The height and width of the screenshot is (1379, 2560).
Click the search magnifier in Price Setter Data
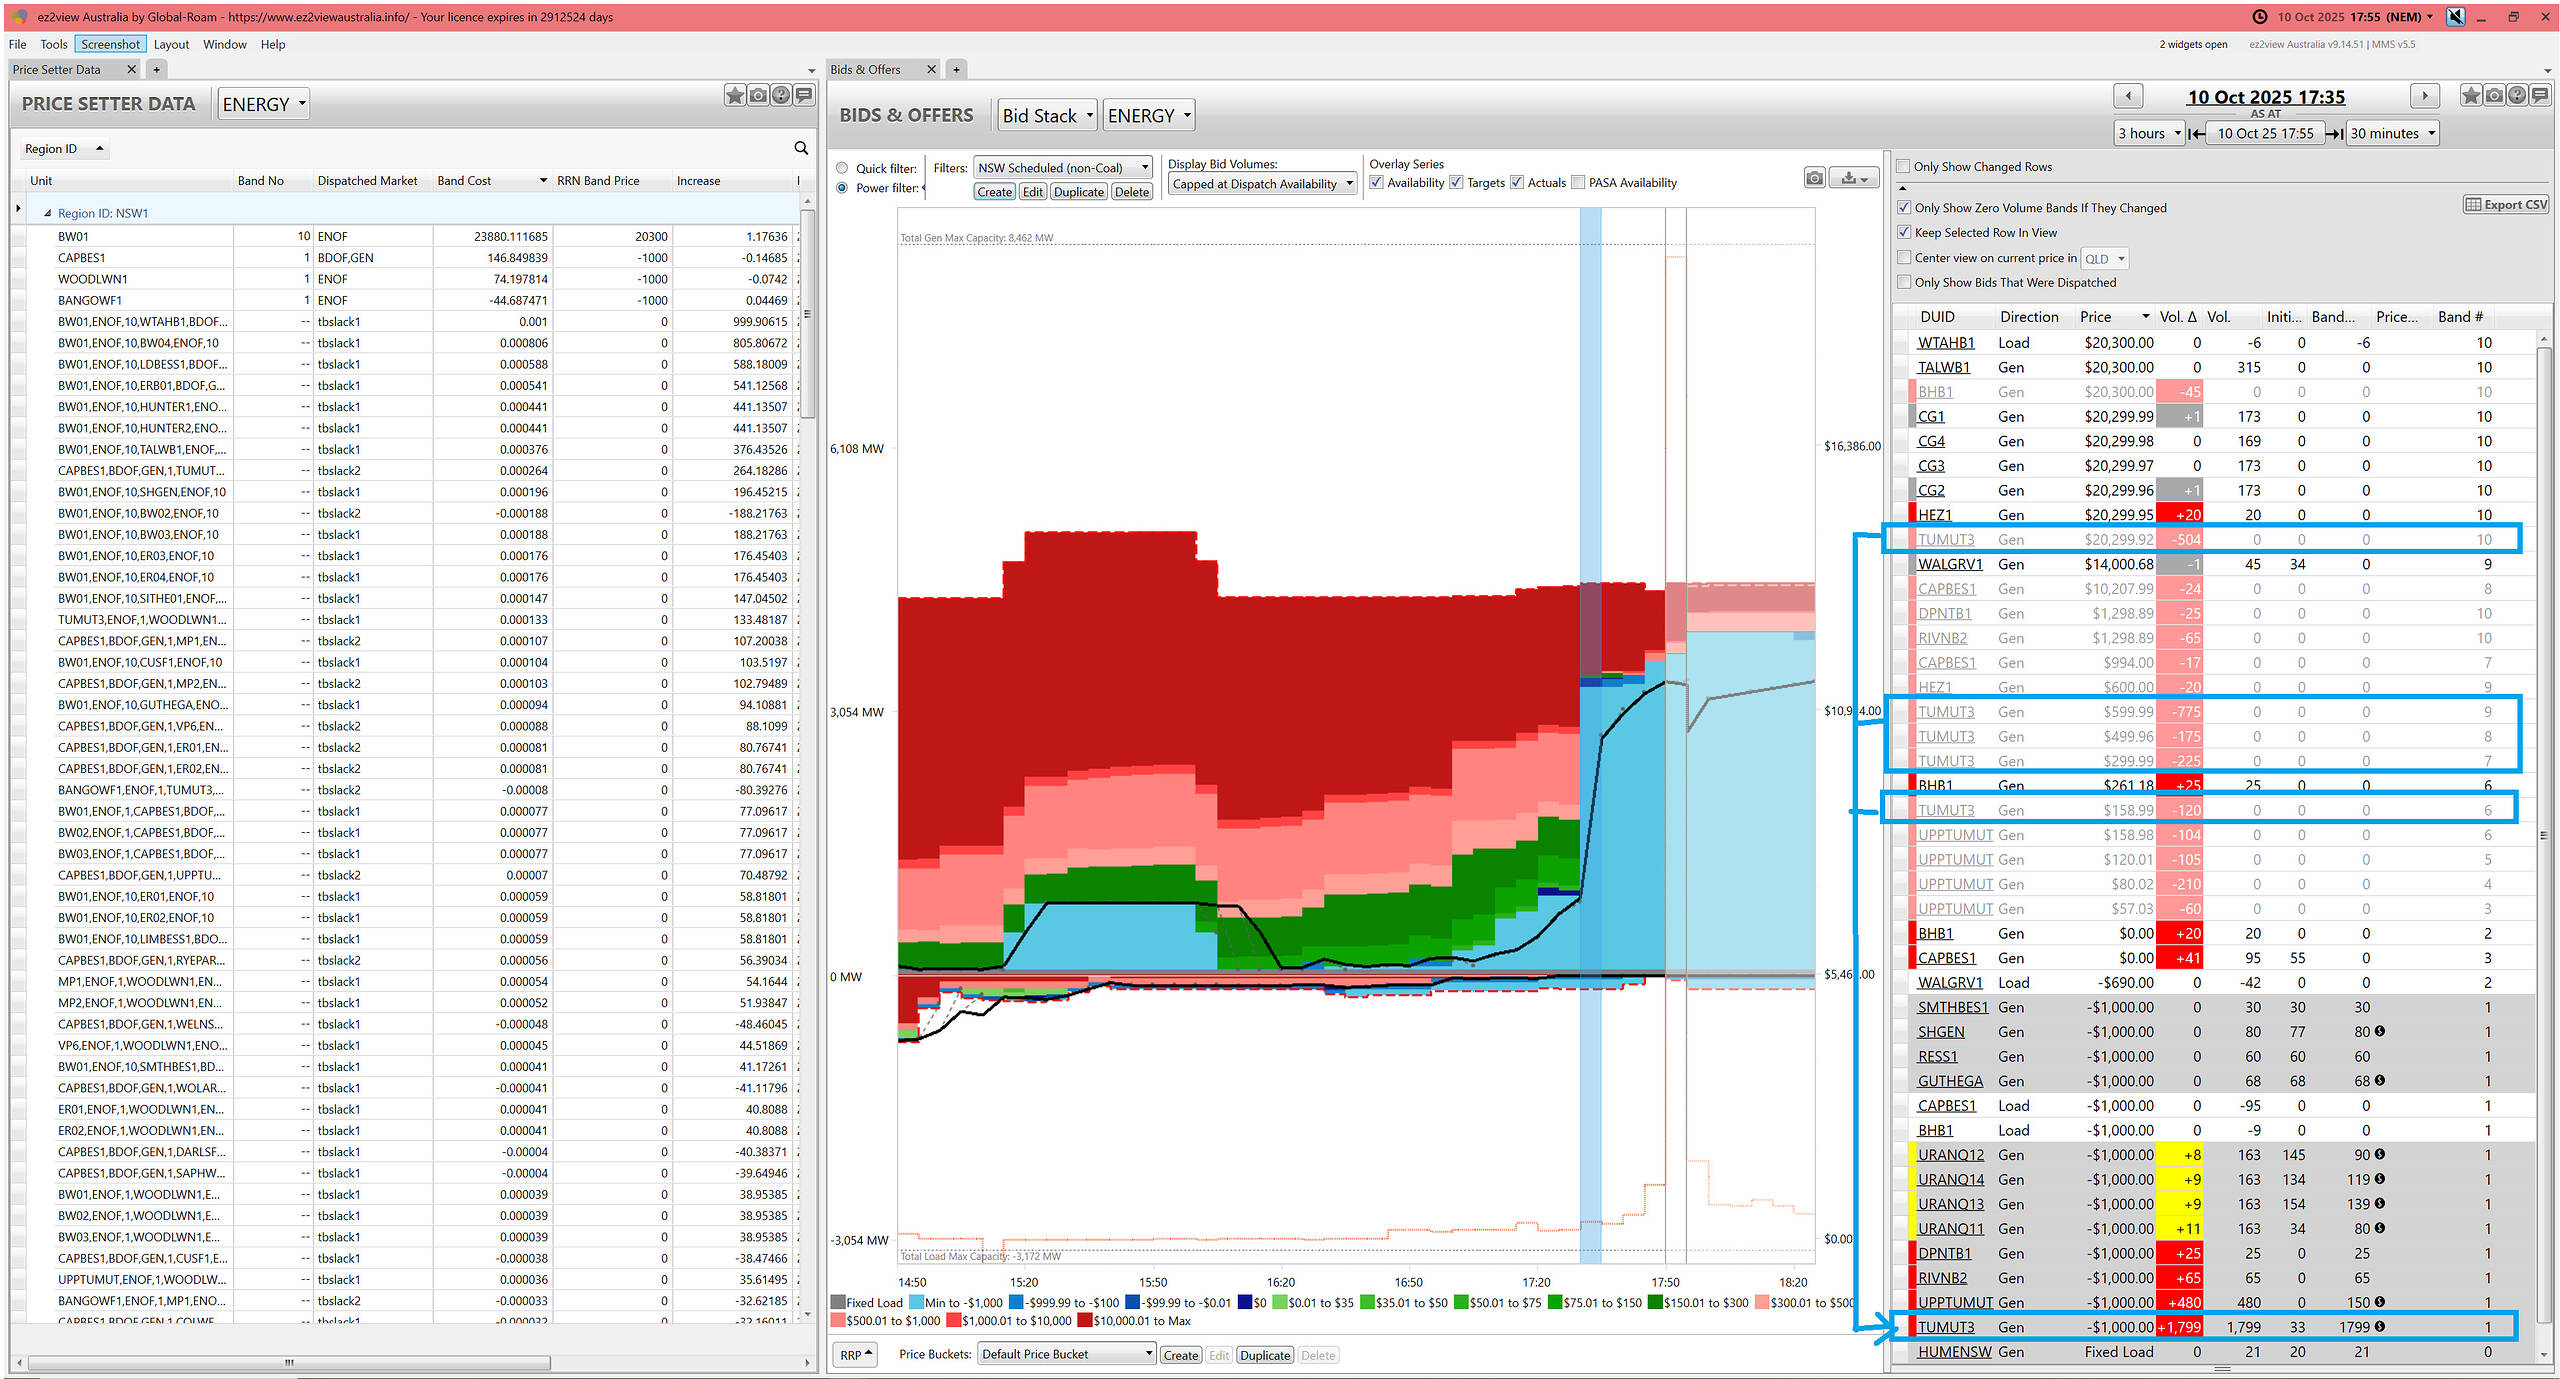click(x=801, y=148)
